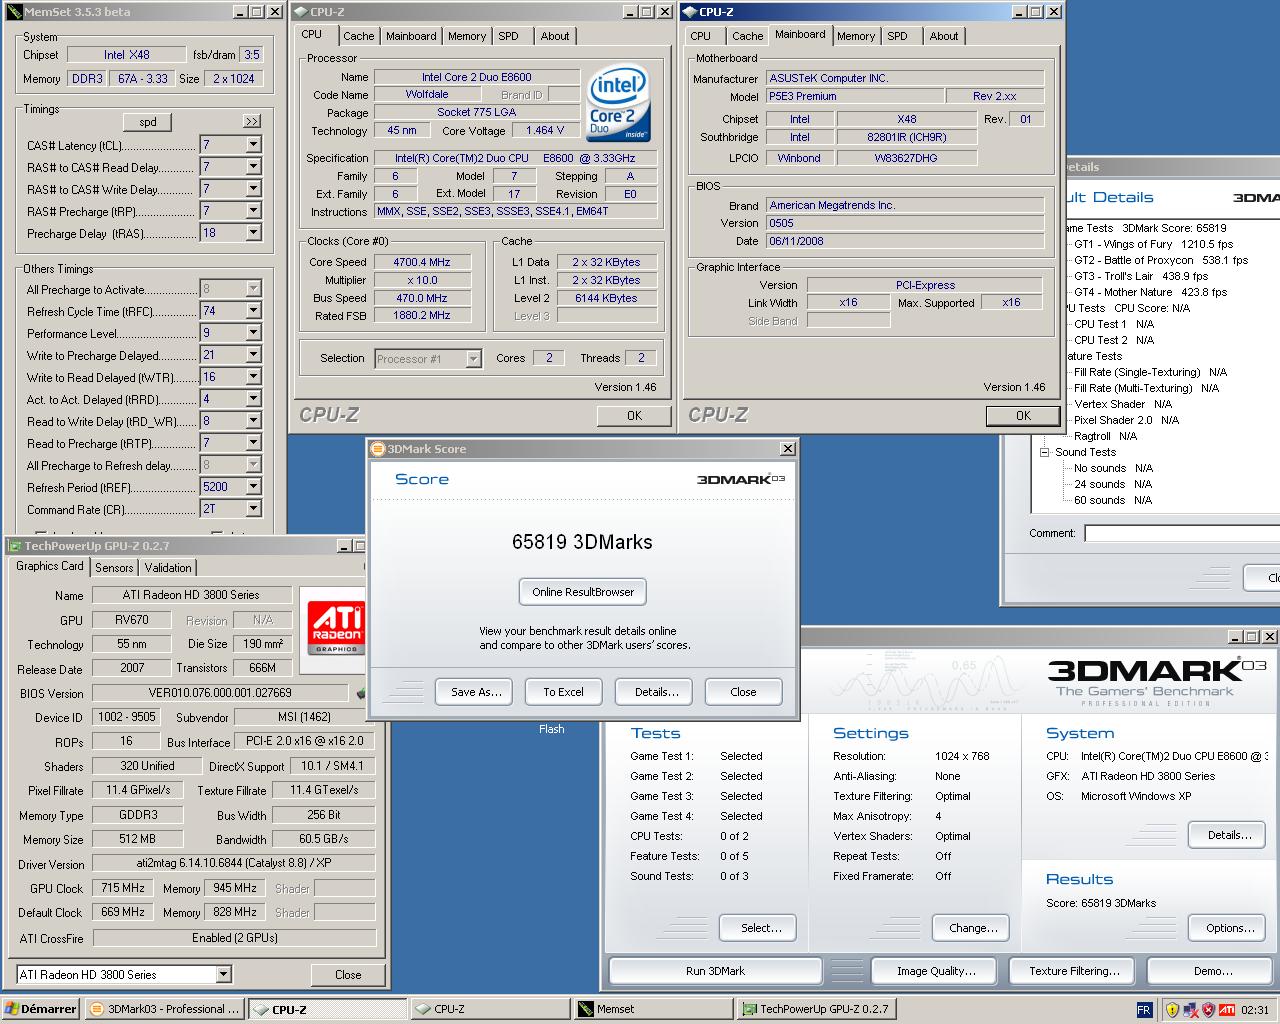1280x1024 pixels.
Task: Click To Excel button
Action: point(563,692)
